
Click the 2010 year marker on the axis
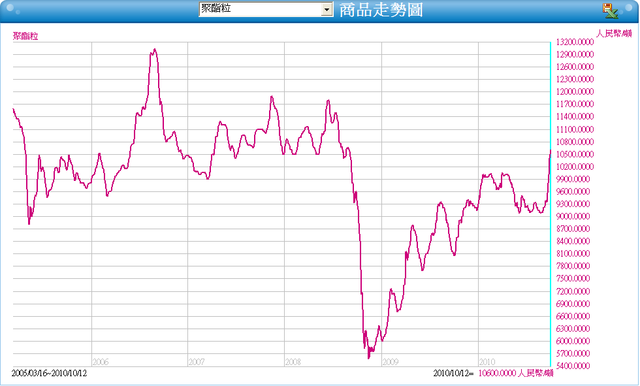pyautogui.click(x=487, y=362)
